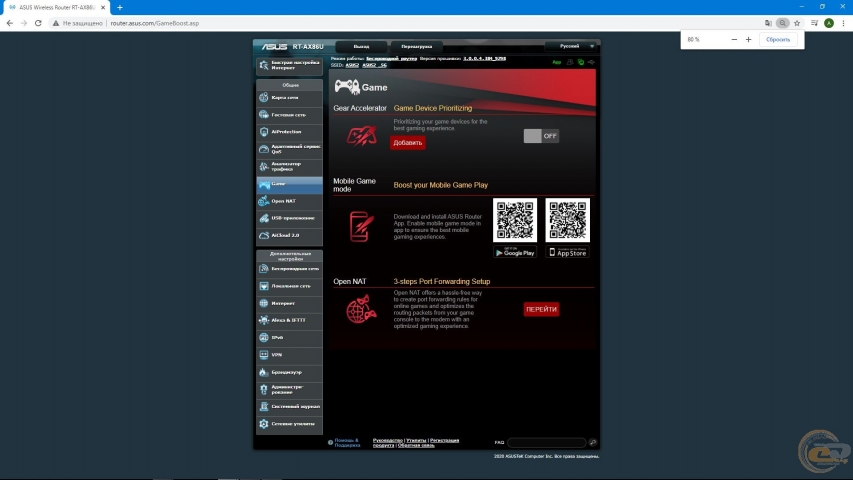Increase zoom with the plus button
Viewport: 853px width, 480px height.
point(749,40)
